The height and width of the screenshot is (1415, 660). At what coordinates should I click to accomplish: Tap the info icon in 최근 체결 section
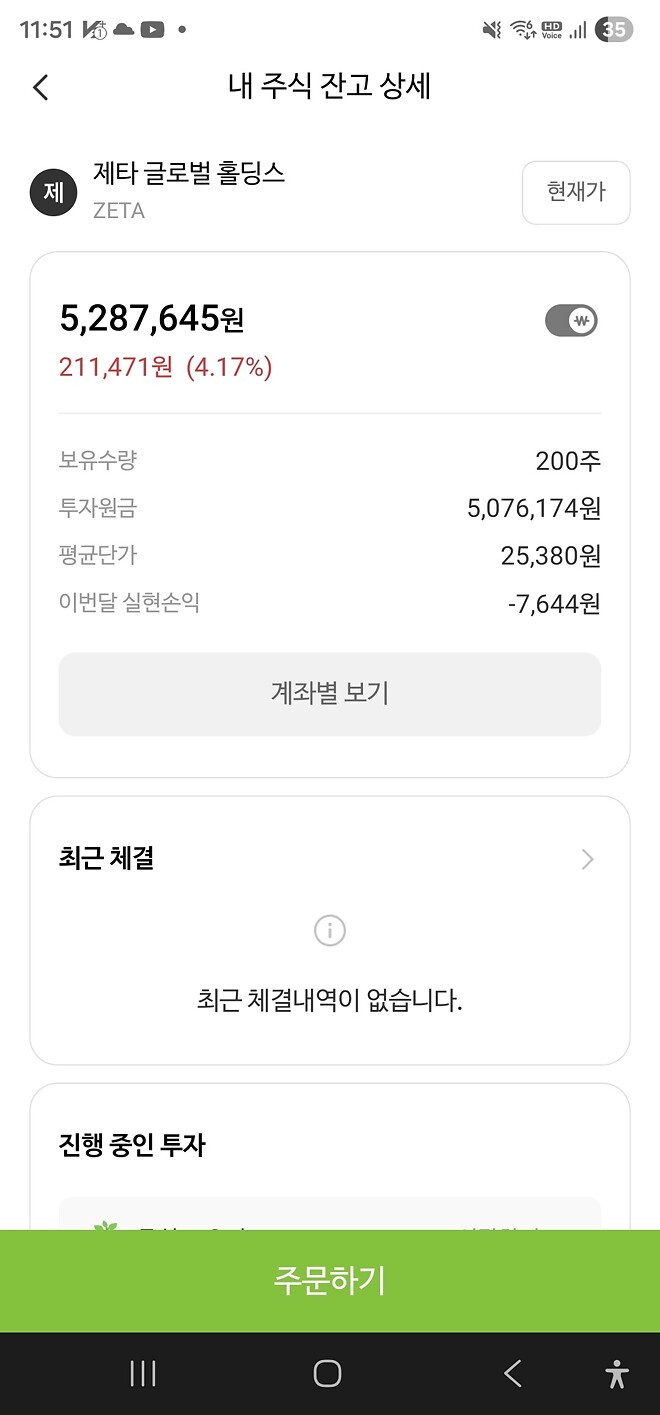point(329,930)
